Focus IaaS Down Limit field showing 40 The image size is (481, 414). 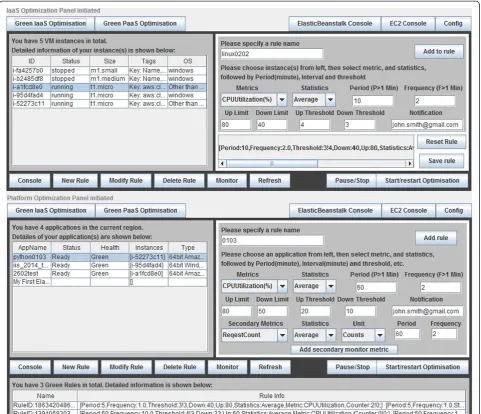click(271, 125)
